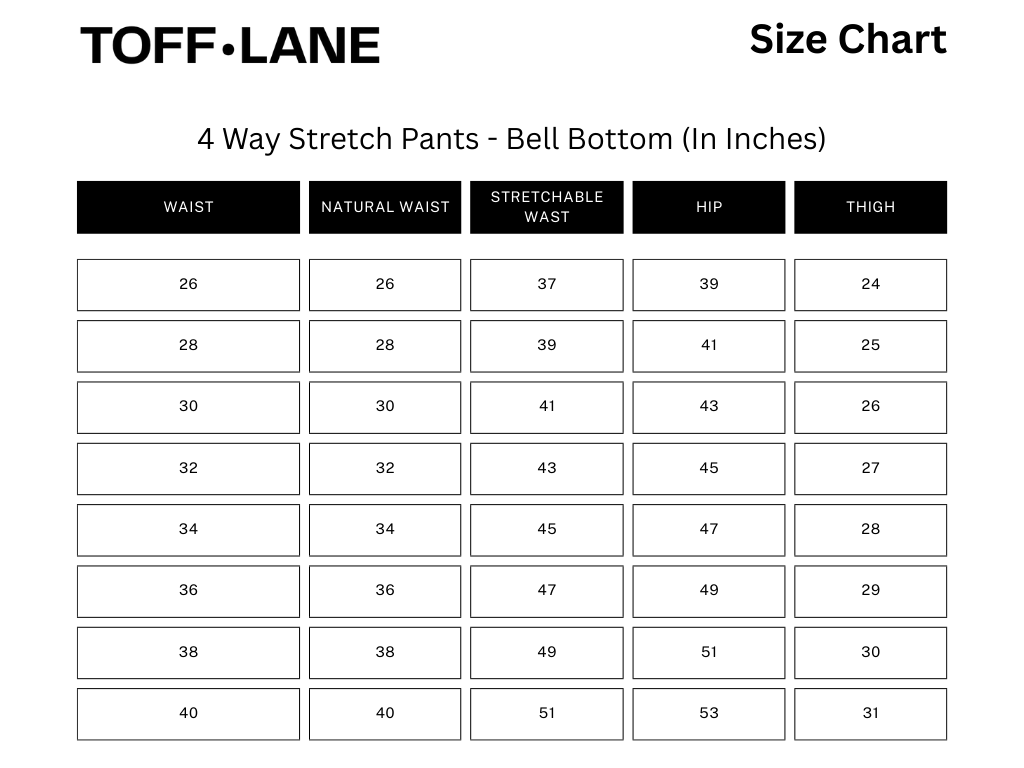Click the TOFF•LANE brand logo

click(230, 46)
